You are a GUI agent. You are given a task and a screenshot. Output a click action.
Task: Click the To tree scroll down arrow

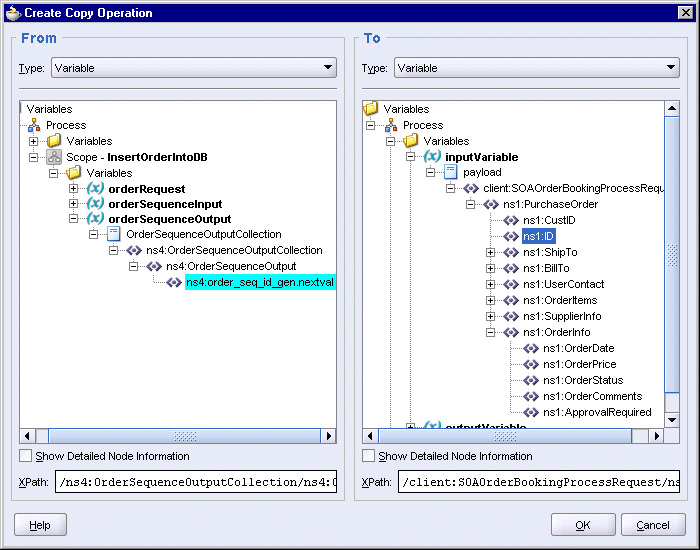coord(672,420)
